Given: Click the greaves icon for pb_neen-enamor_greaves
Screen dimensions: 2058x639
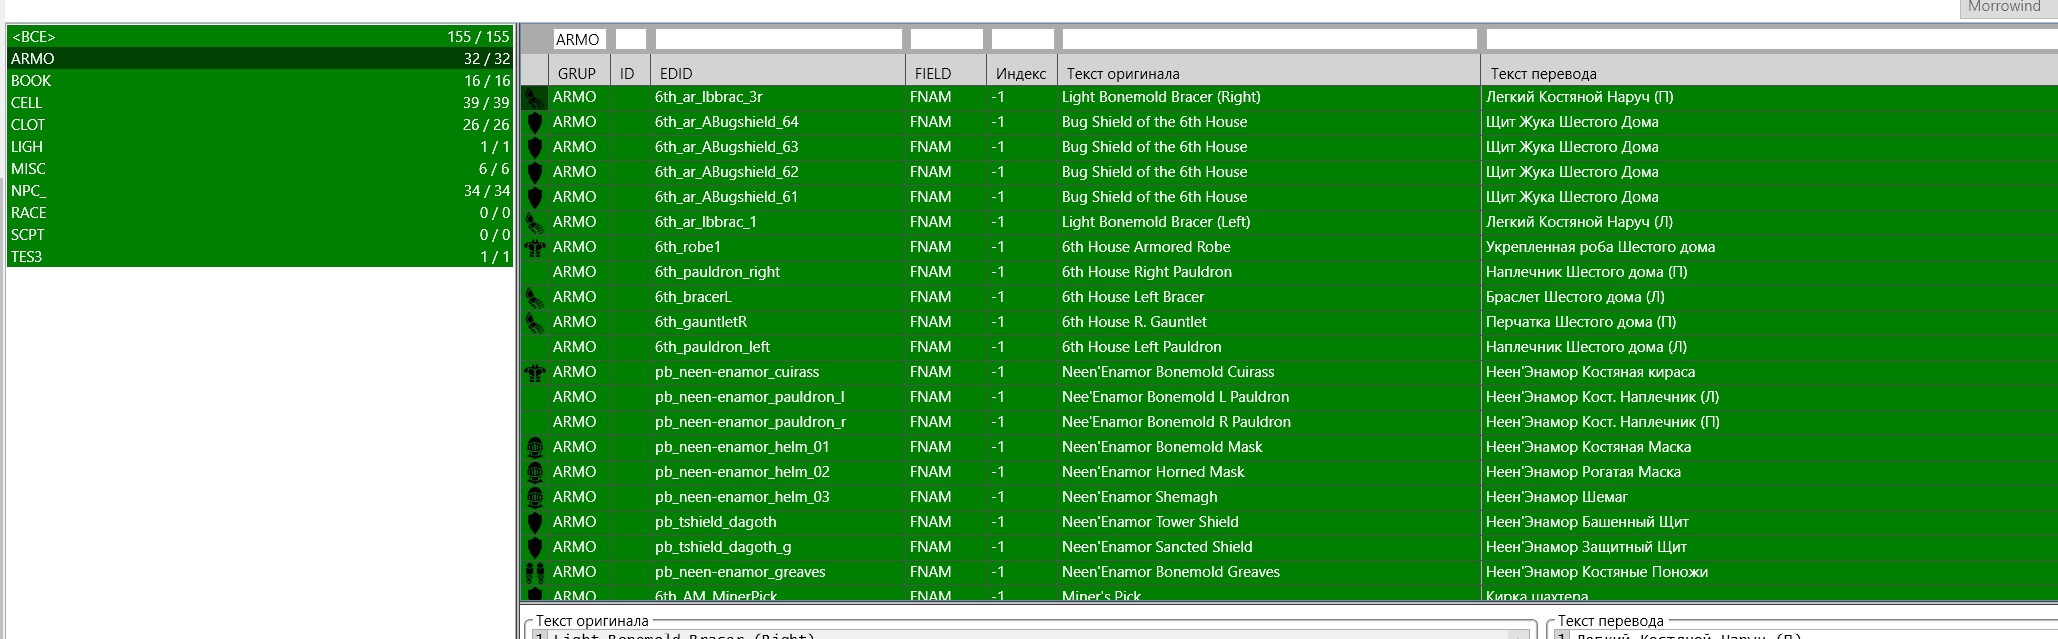Looking at the screenshot, I should [535, 573].
